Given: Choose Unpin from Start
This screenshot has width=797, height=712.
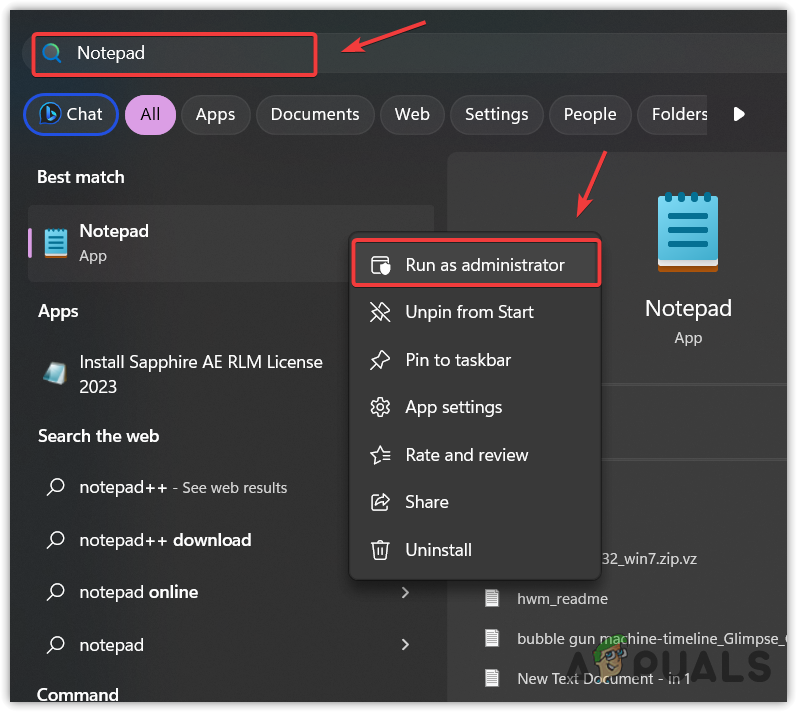Looking at the screenshot, I should click(x=476, y=312).
